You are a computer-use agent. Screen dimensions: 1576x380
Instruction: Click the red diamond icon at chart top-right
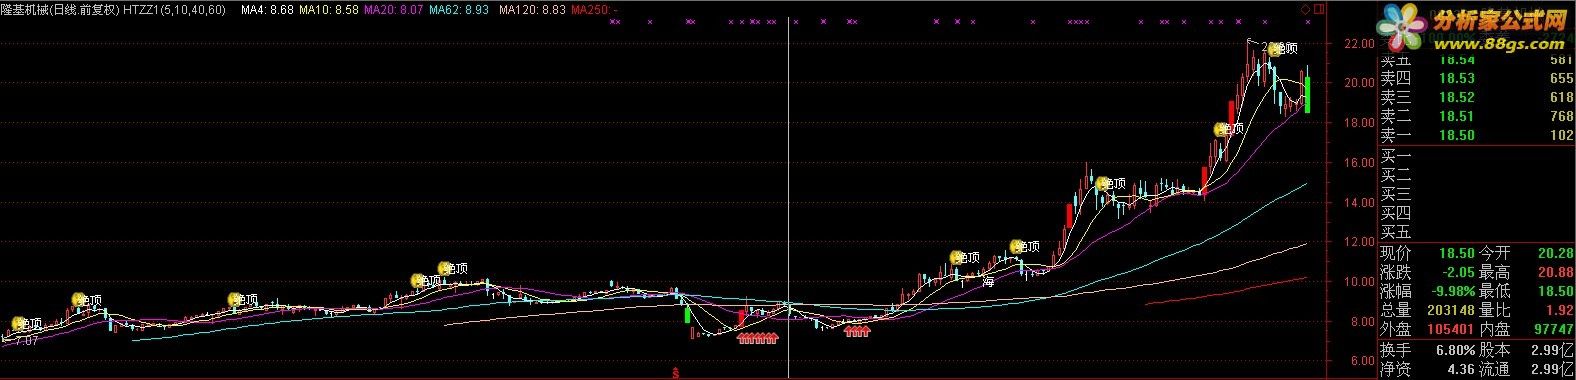coord(1305,9)
